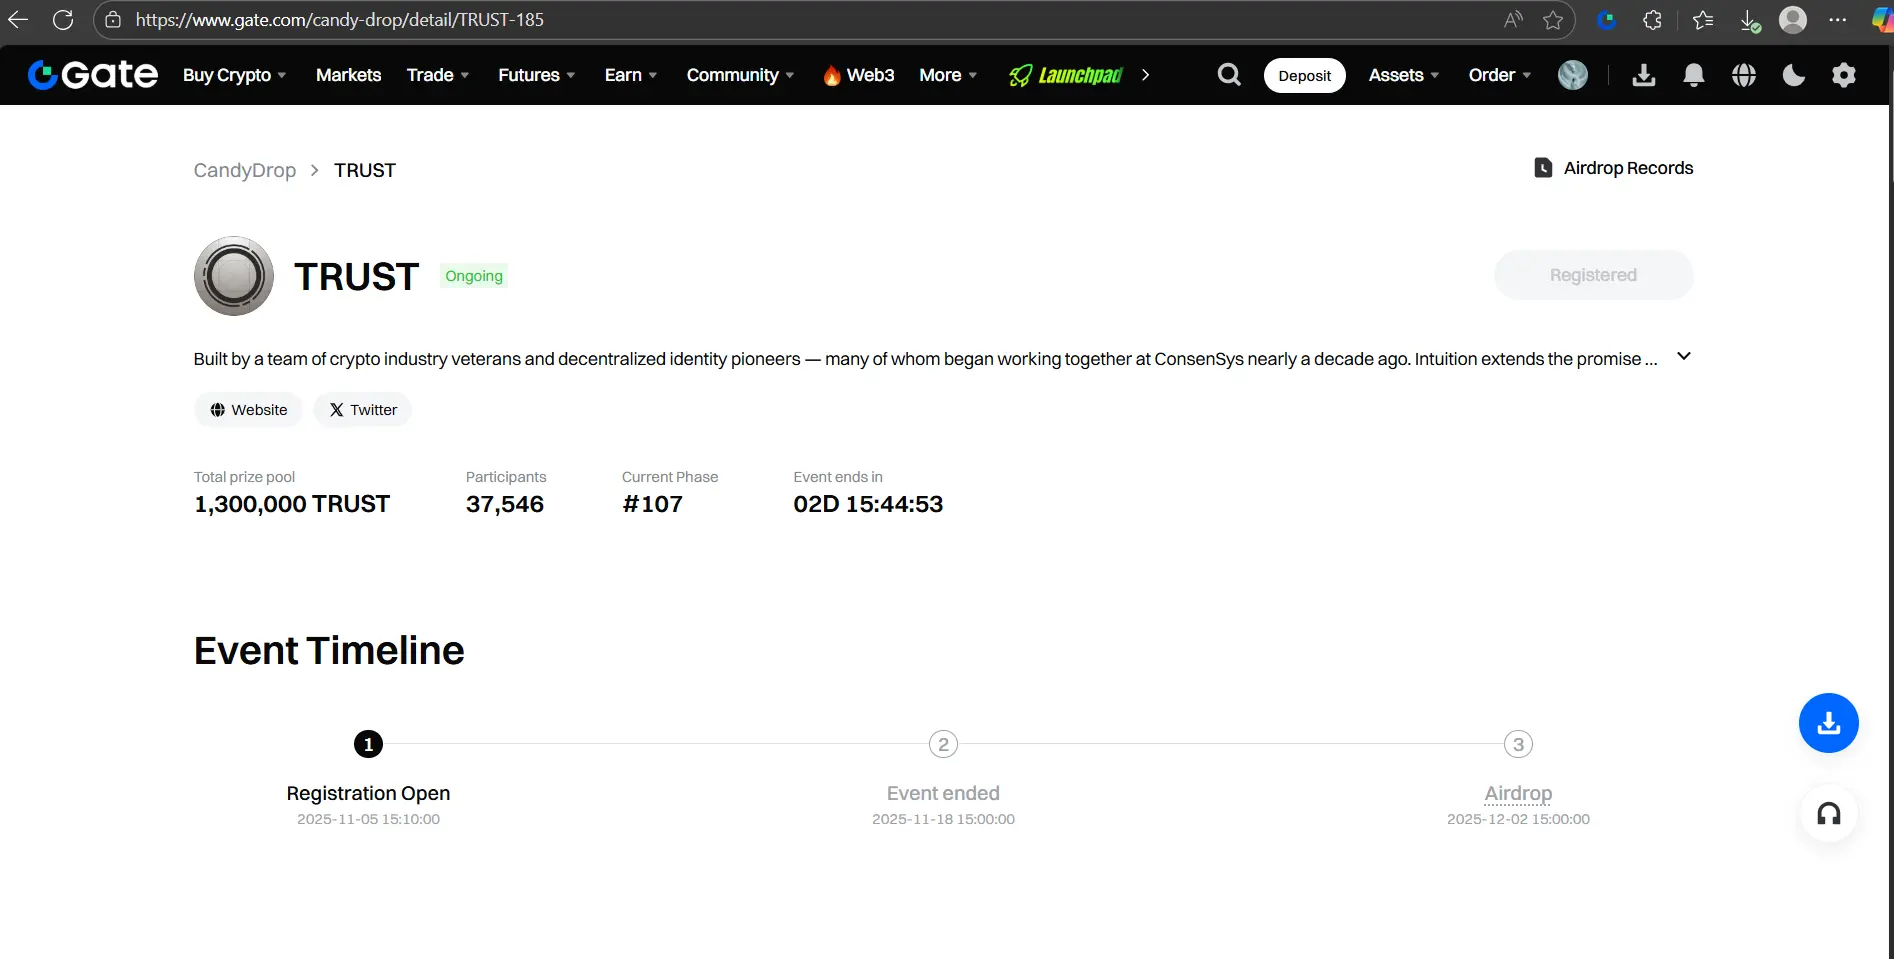Open language globe selector icon
This screenshot has height=959, width=1894.
[1744, 75]
